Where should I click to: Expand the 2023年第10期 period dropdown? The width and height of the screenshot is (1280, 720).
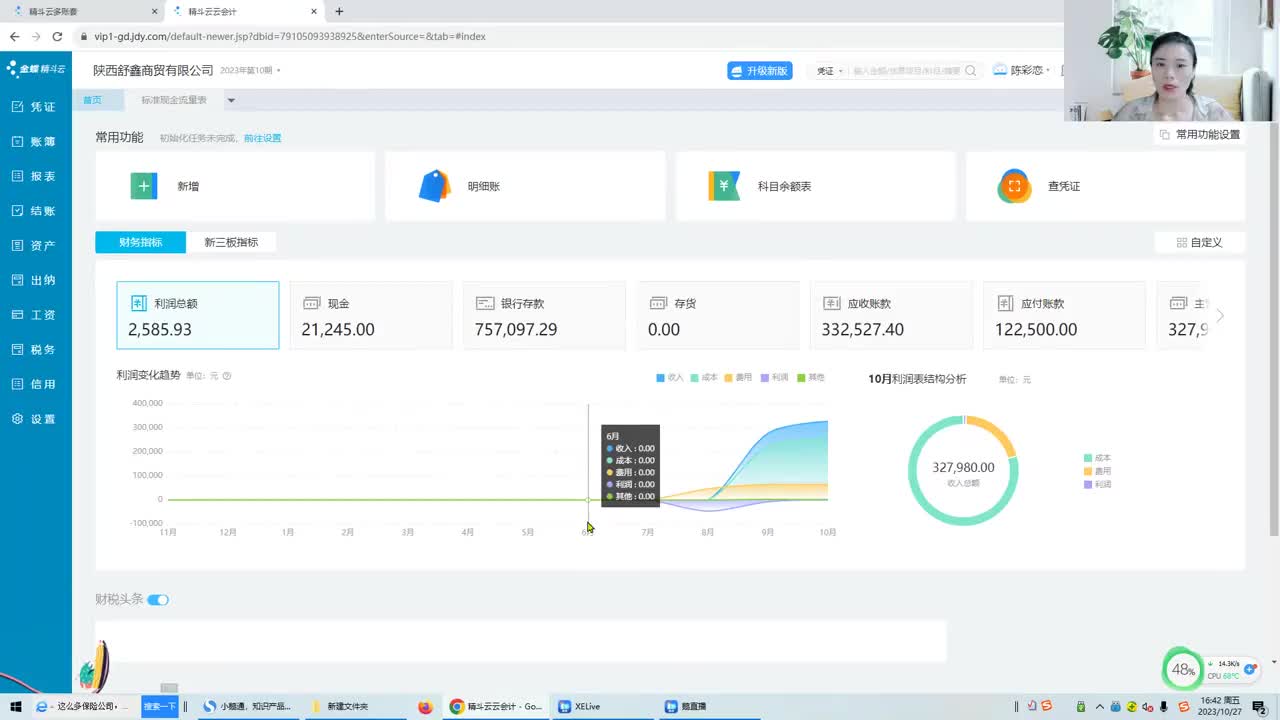[250, 71]
